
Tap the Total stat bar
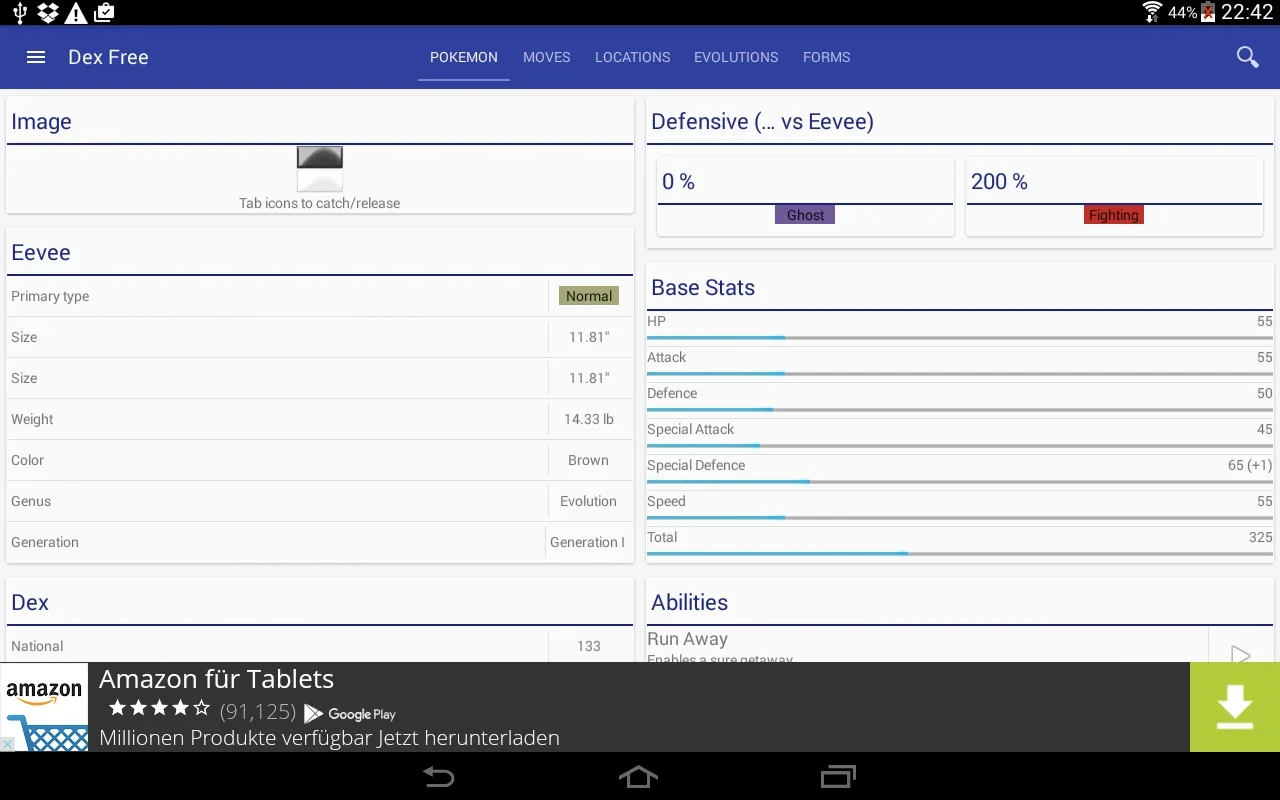click(960, 554)
